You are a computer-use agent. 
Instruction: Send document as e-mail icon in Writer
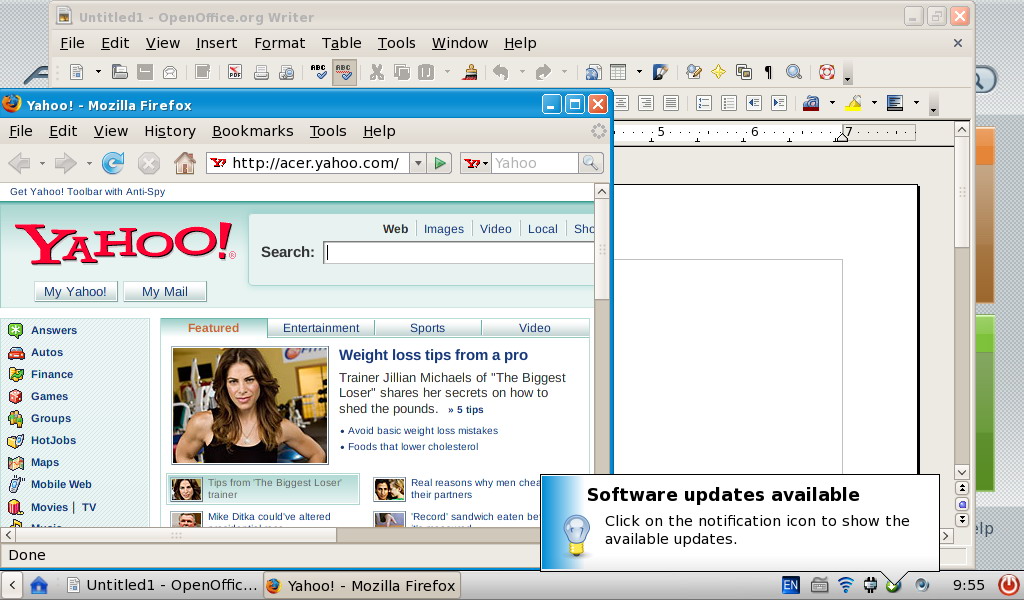pyautogui.click(x=170, y=72)
